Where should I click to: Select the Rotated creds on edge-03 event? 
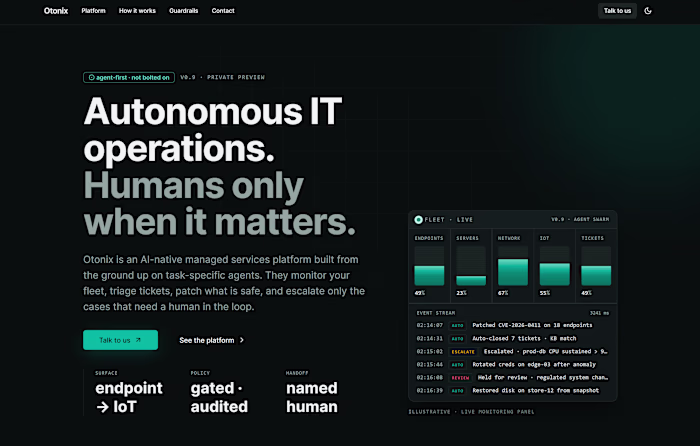pyautogui.click(x=534, y=364)
